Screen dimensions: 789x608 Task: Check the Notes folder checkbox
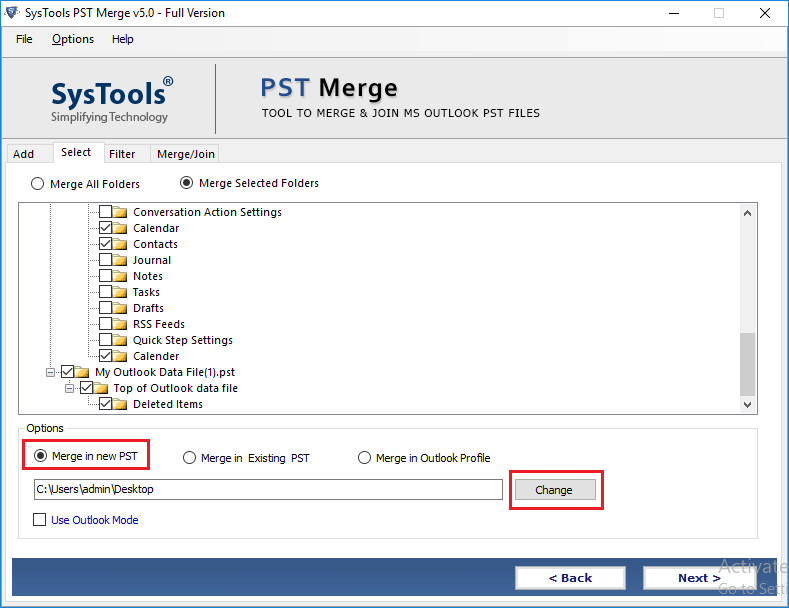point(105,276)
